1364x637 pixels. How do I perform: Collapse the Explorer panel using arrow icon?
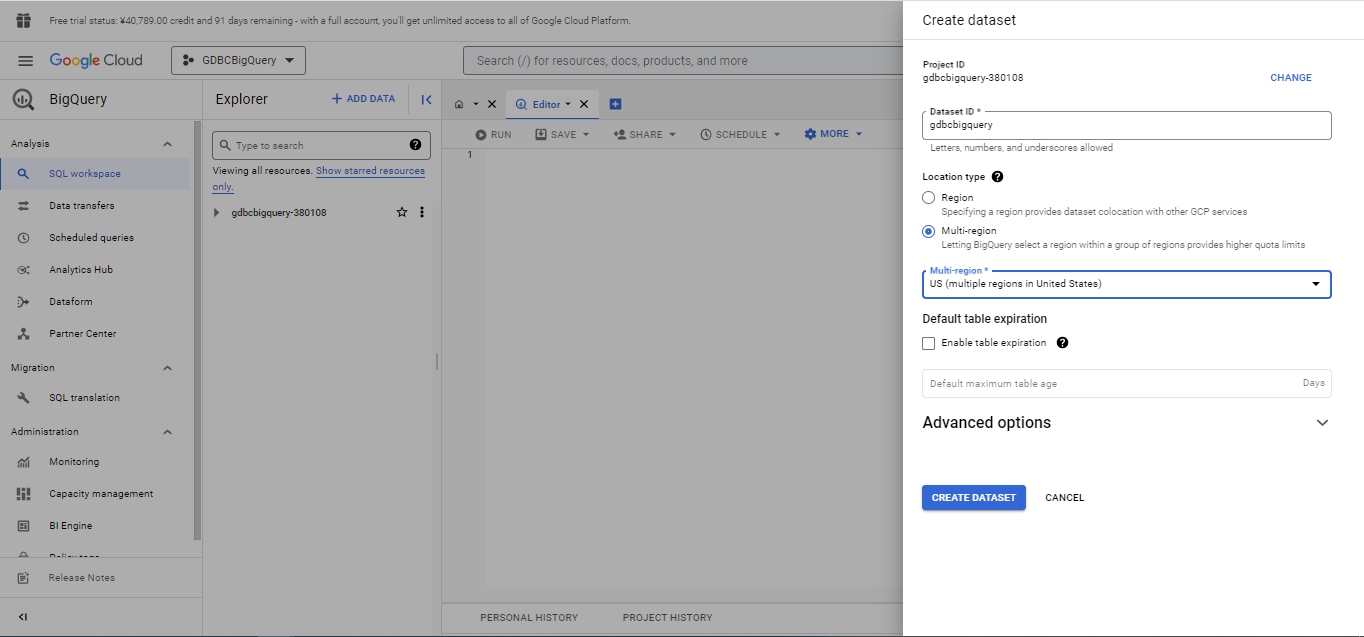[426, 99]
